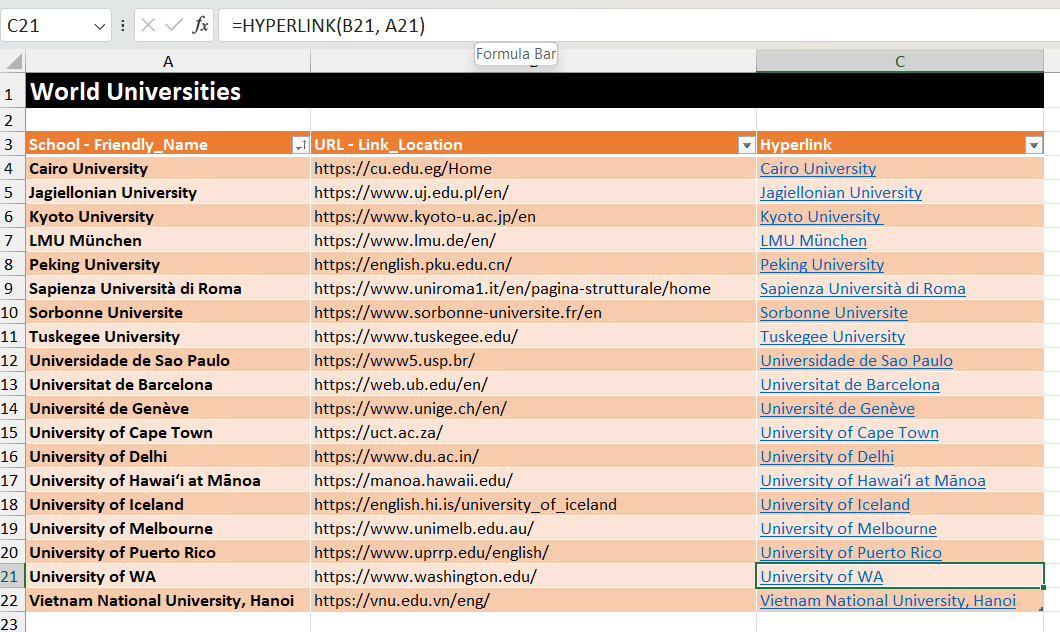Select row 12 header

coord(12,361)
